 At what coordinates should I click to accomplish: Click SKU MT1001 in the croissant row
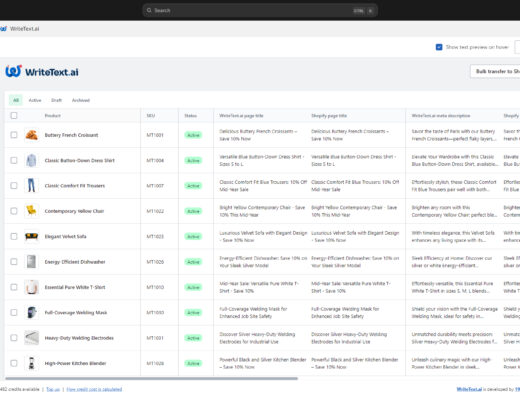155,135
